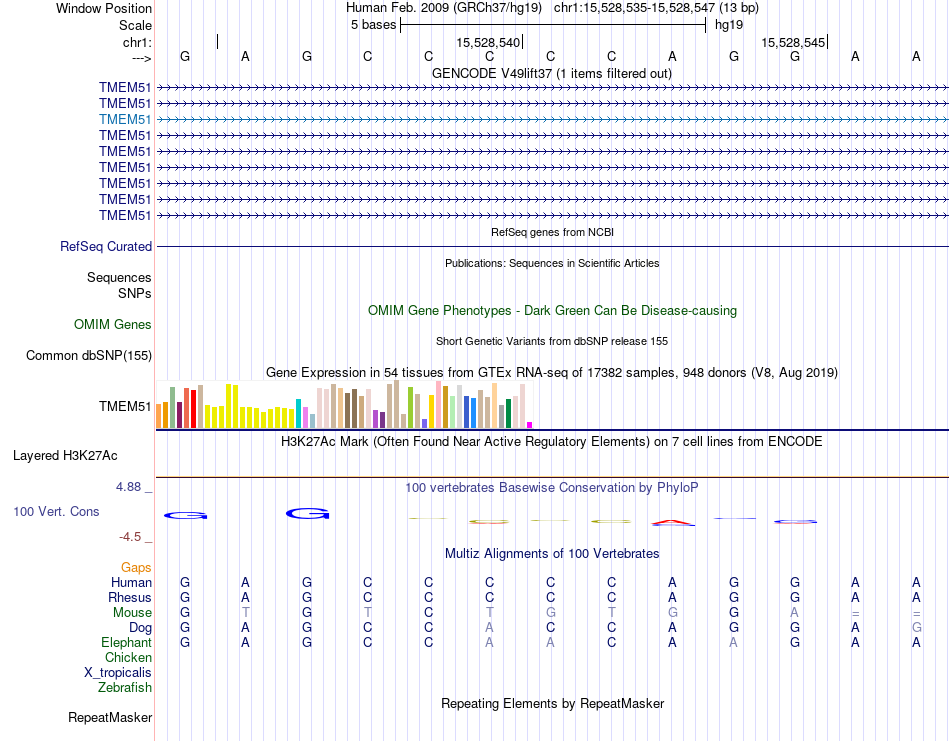Viewport: 950px width, 741px height.
Task: Open 'Short Genetic Variants from dbSNP release 155'
Action: (x=552, y=341)
